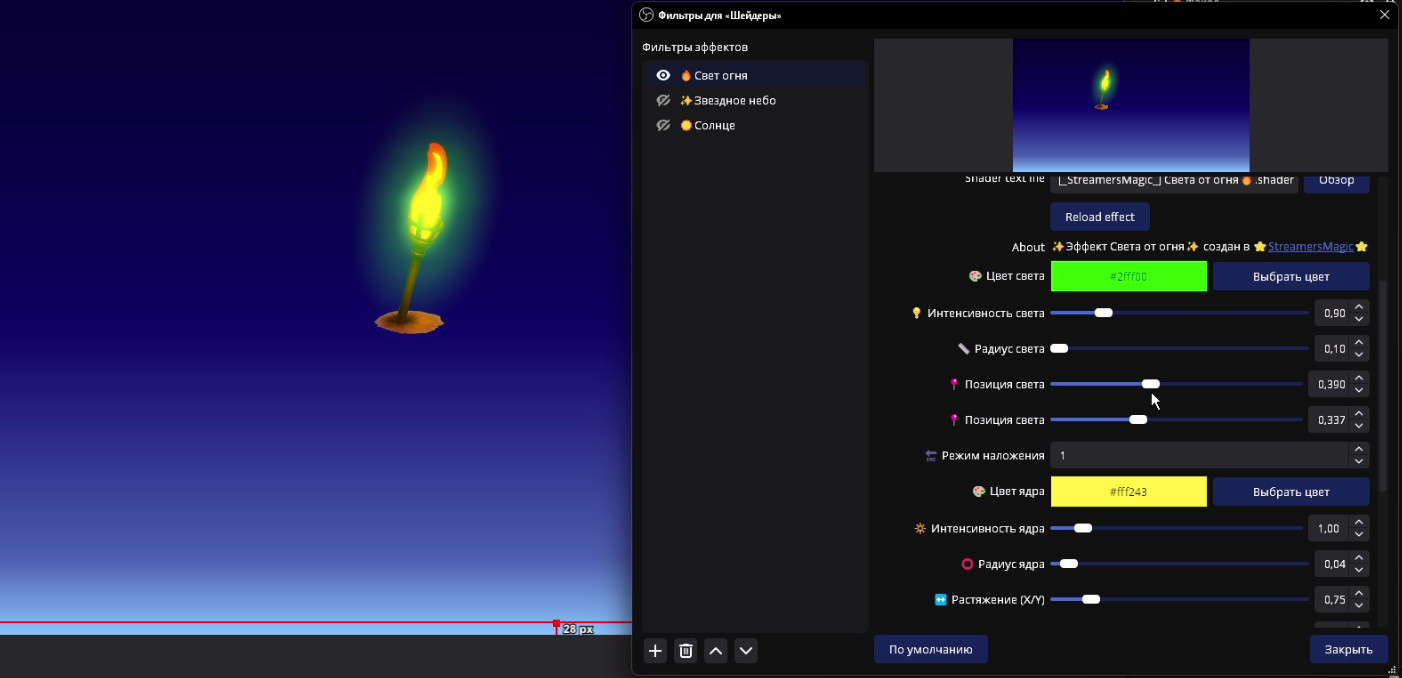Click the green Цвет света swatch
The image size is (1402, 678).
[x=1128, y=277]
